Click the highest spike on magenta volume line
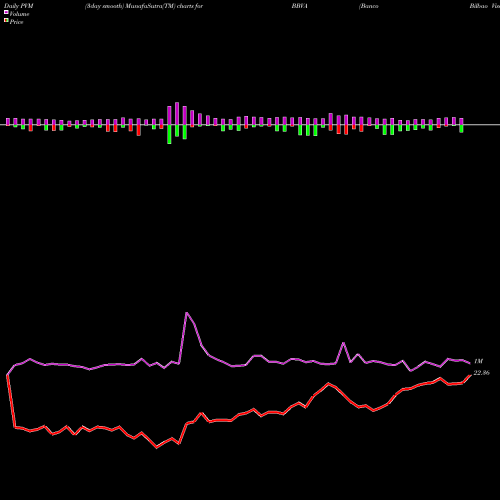Viewport: 500px width, 500px height. (187, 313)
